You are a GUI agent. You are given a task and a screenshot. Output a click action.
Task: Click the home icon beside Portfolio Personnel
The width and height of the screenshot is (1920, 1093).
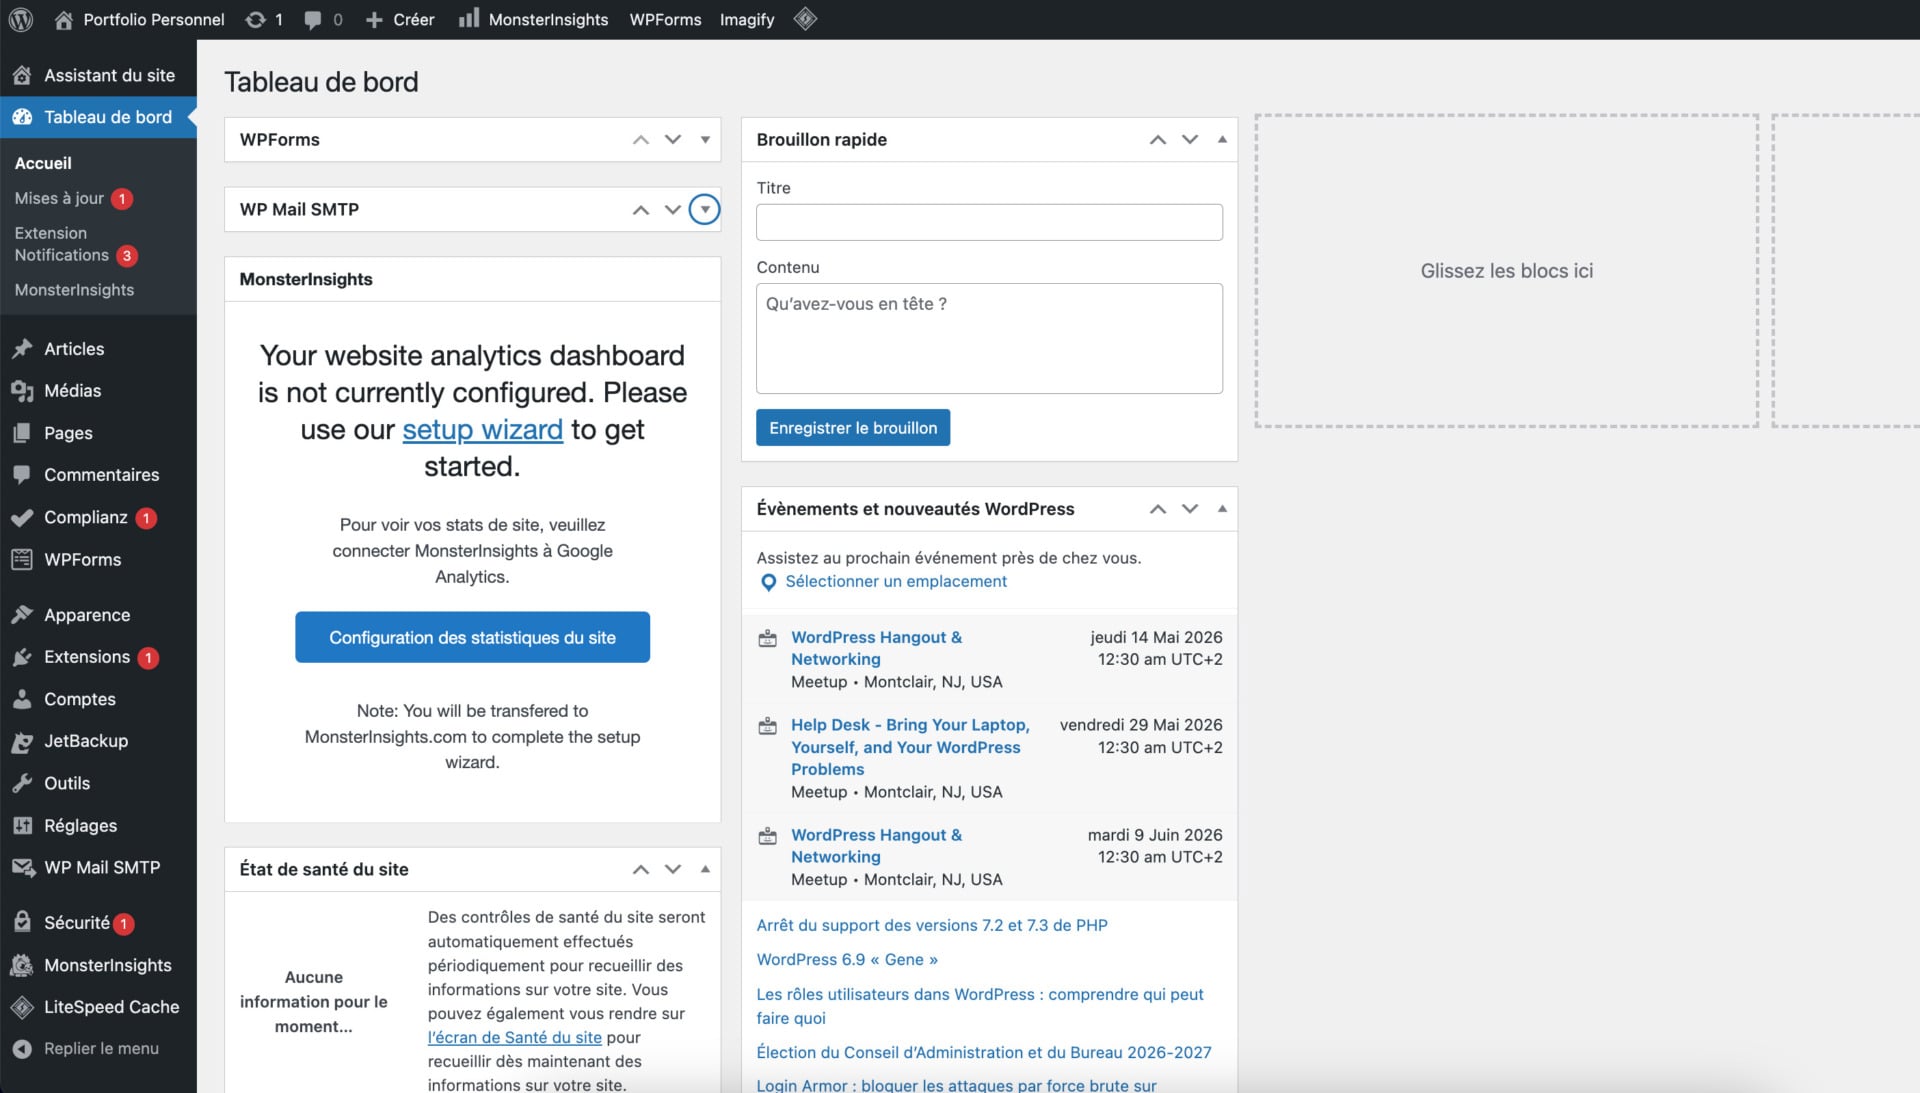pos(63,19)
